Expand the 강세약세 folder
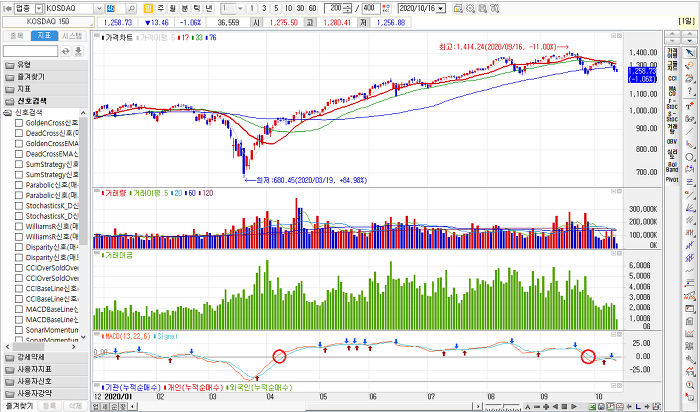Screen dimensions: 700x412 click(45, 358)
